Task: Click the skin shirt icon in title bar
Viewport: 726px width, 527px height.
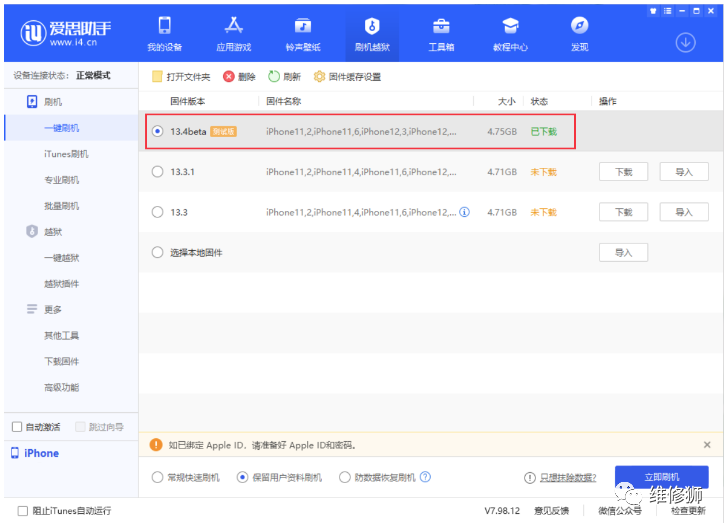Action: (x=653, y=11)
